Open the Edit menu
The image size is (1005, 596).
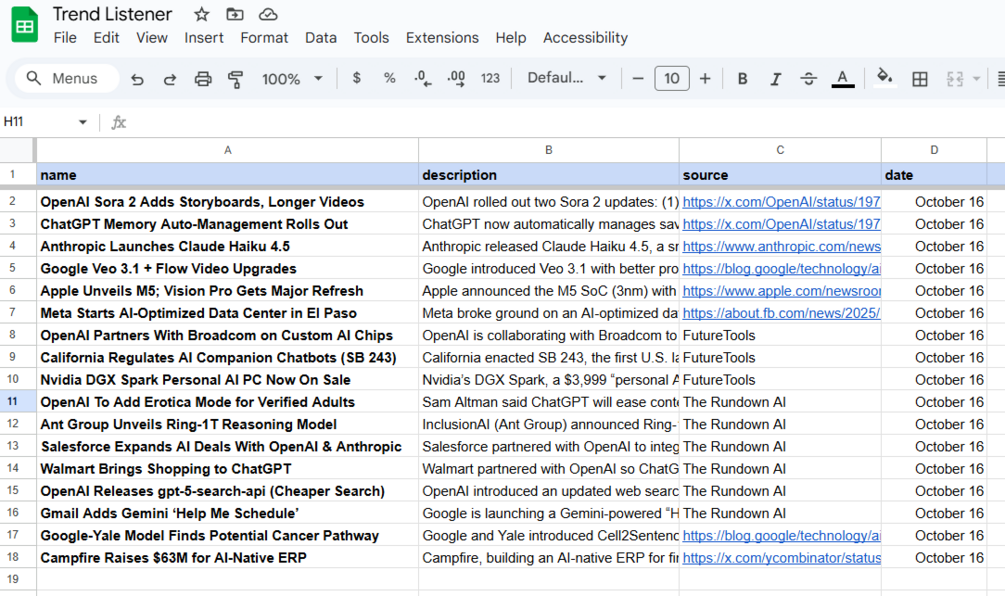click(x=106, y=38)
